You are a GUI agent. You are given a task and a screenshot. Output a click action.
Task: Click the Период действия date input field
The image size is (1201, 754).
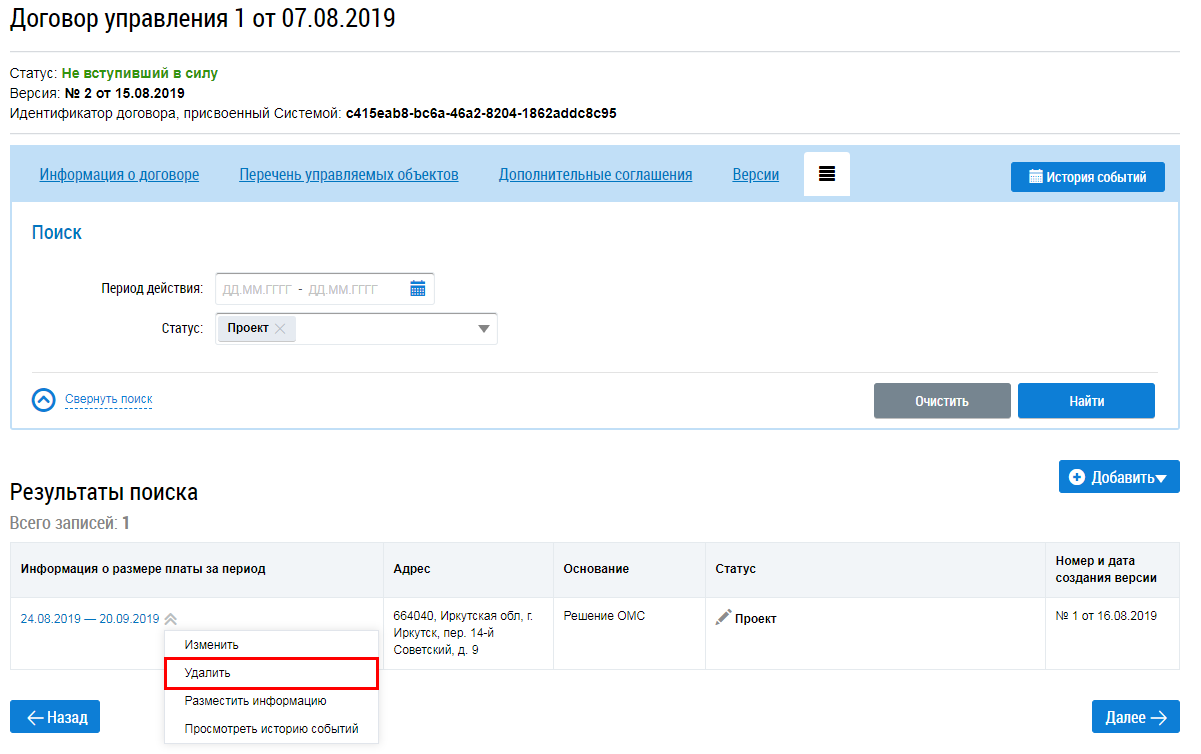[x=325, y=289]
